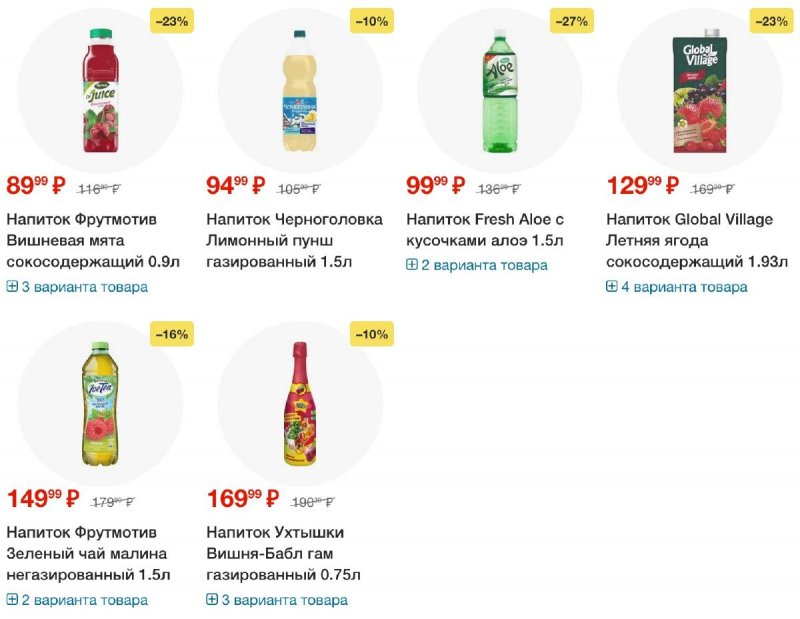Click the plus icon under Ухтышки drink
Viewport: 800px width, 619px height.
pos(212,599)
